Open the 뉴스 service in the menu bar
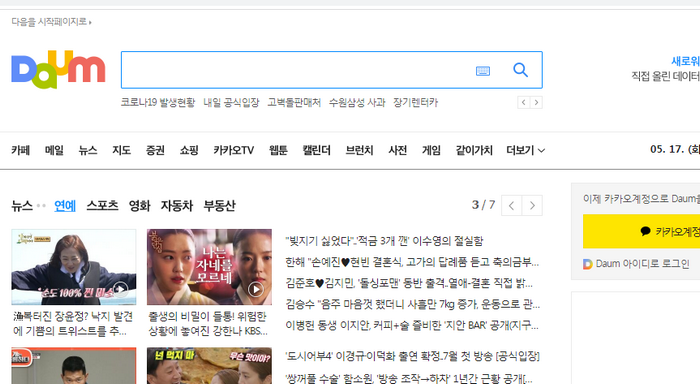This screenshot has width=700, height=384. [x=88, y=150]
